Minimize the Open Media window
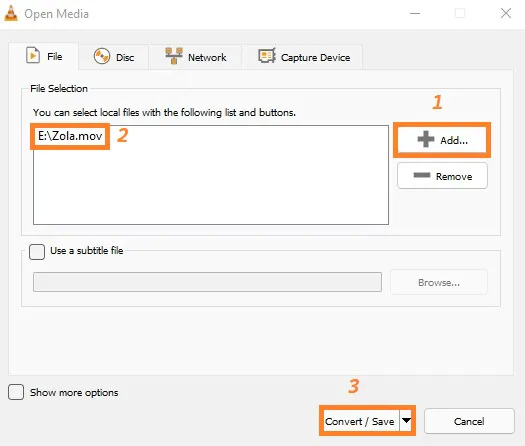 pyautogui.click(x=415, y=13)
